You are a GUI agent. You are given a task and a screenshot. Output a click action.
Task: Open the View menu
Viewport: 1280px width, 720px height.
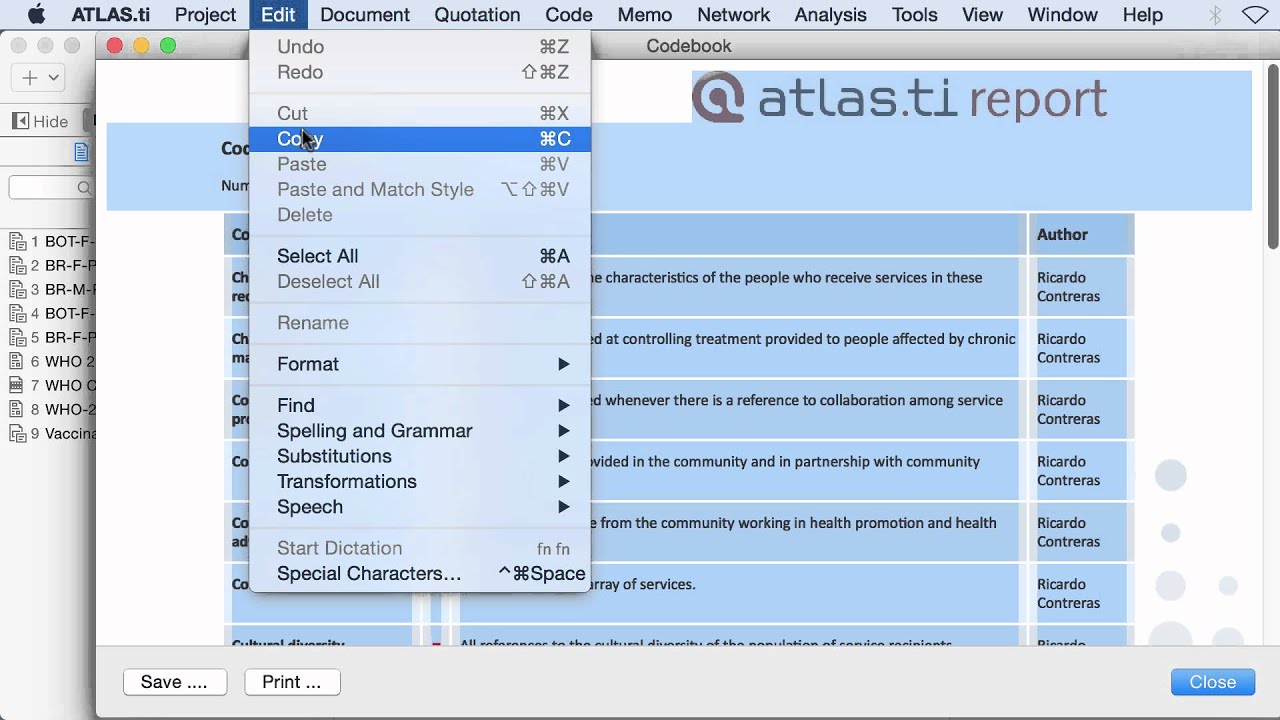982,15
